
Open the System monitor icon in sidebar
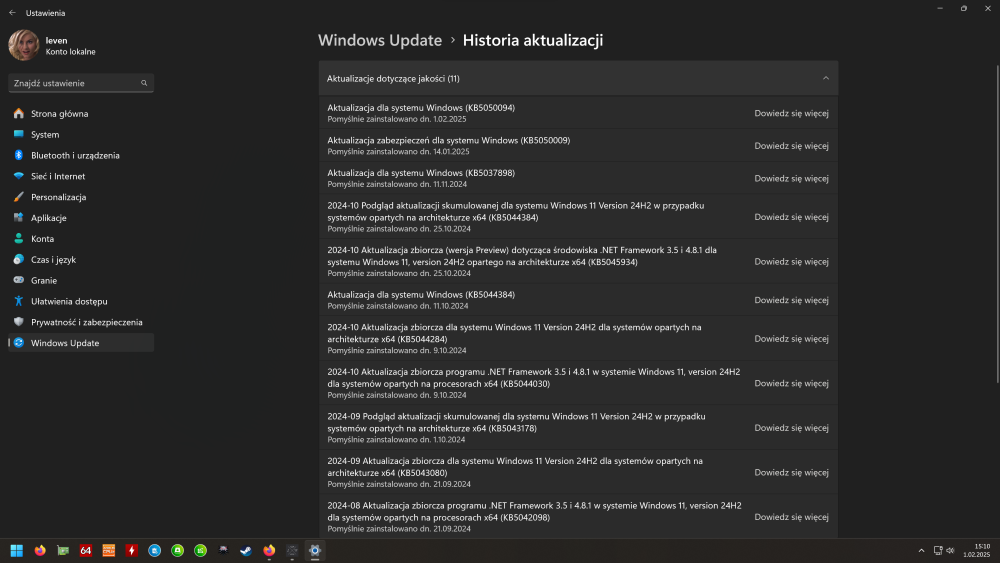[18, 134]
